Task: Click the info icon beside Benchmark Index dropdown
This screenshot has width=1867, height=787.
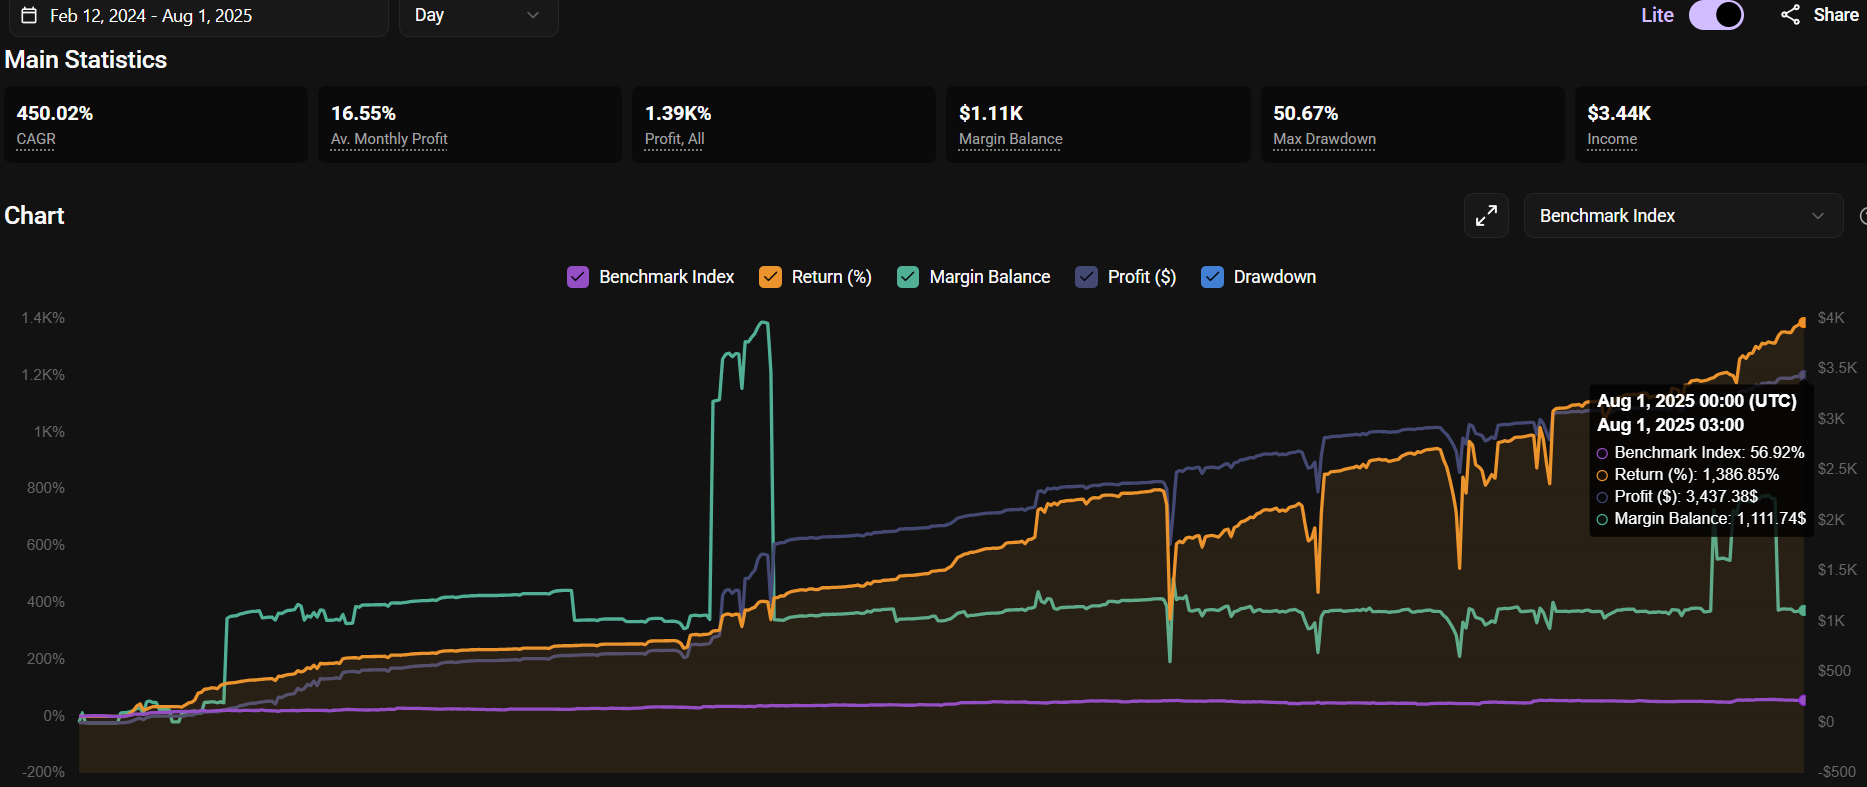Action: pyautogui.click(x=1863, y=216)
